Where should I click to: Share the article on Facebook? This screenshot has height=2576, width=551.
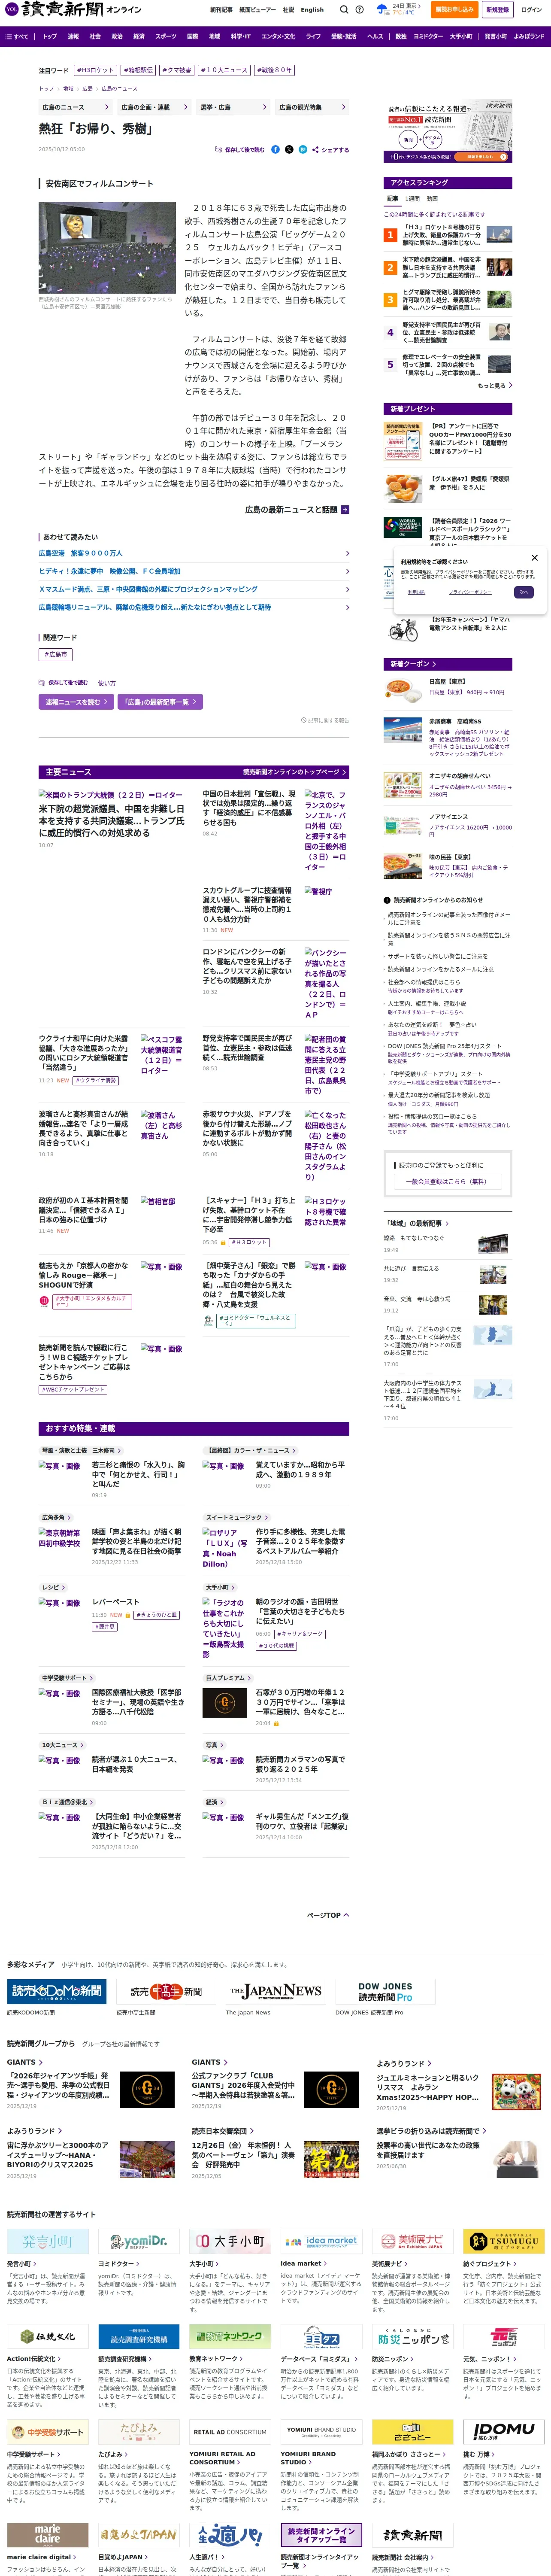tap(276, 149)
